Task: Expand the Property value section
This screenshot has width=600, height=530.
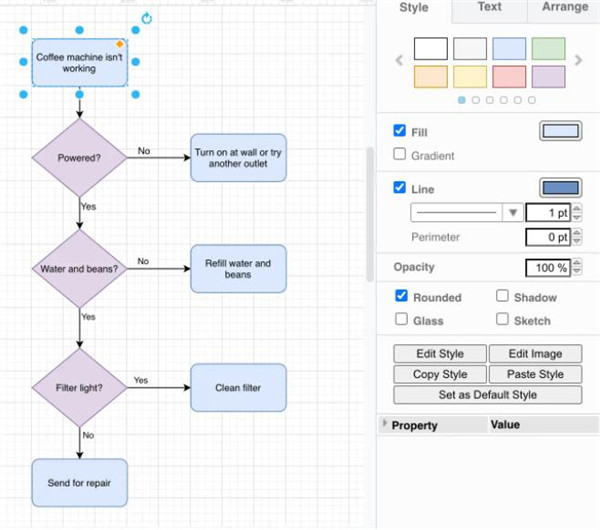Action: pos(385,425)
